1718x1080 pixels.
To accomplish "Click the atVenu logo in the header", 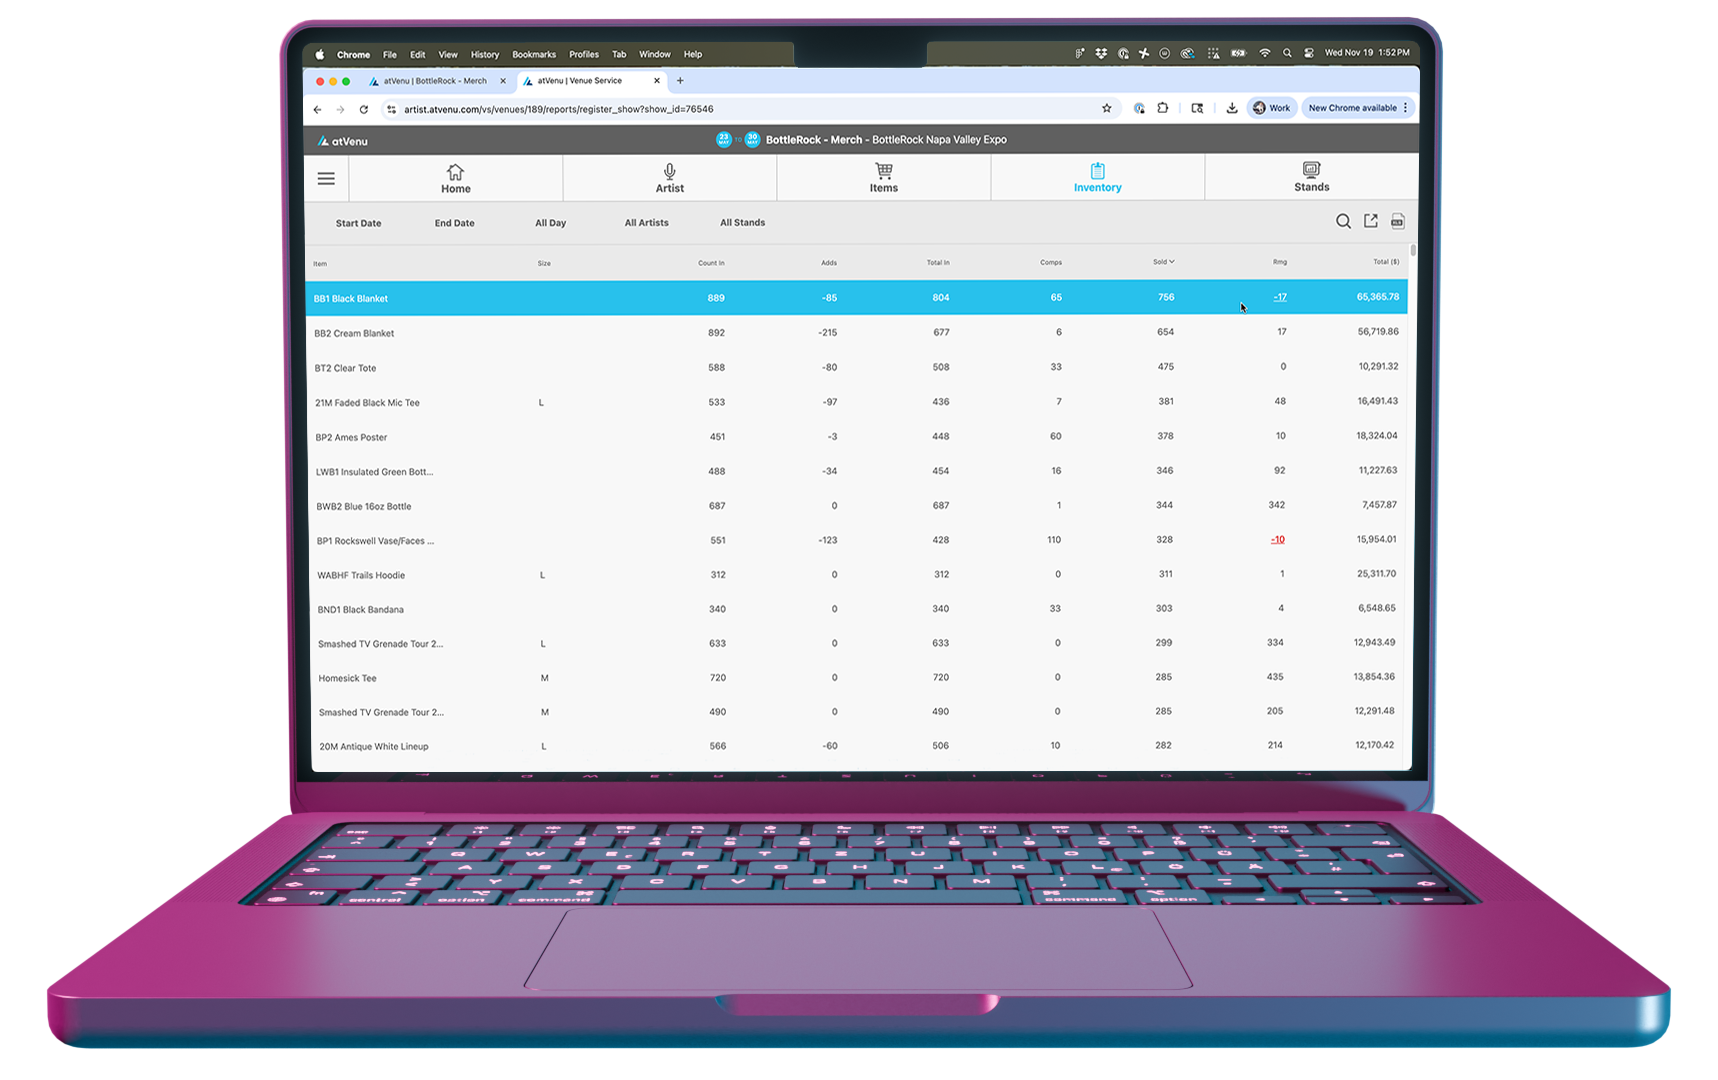I will [343, 141].
